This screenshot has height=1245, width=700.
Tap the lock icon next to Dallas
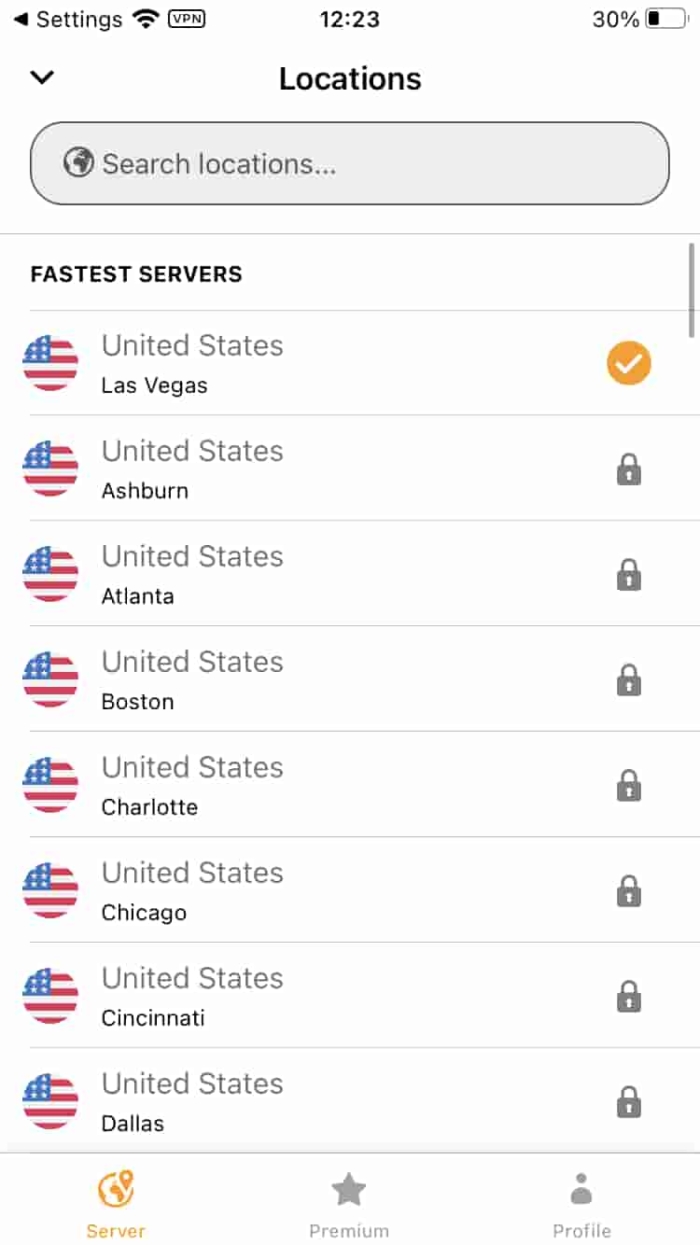[628, 1103]
